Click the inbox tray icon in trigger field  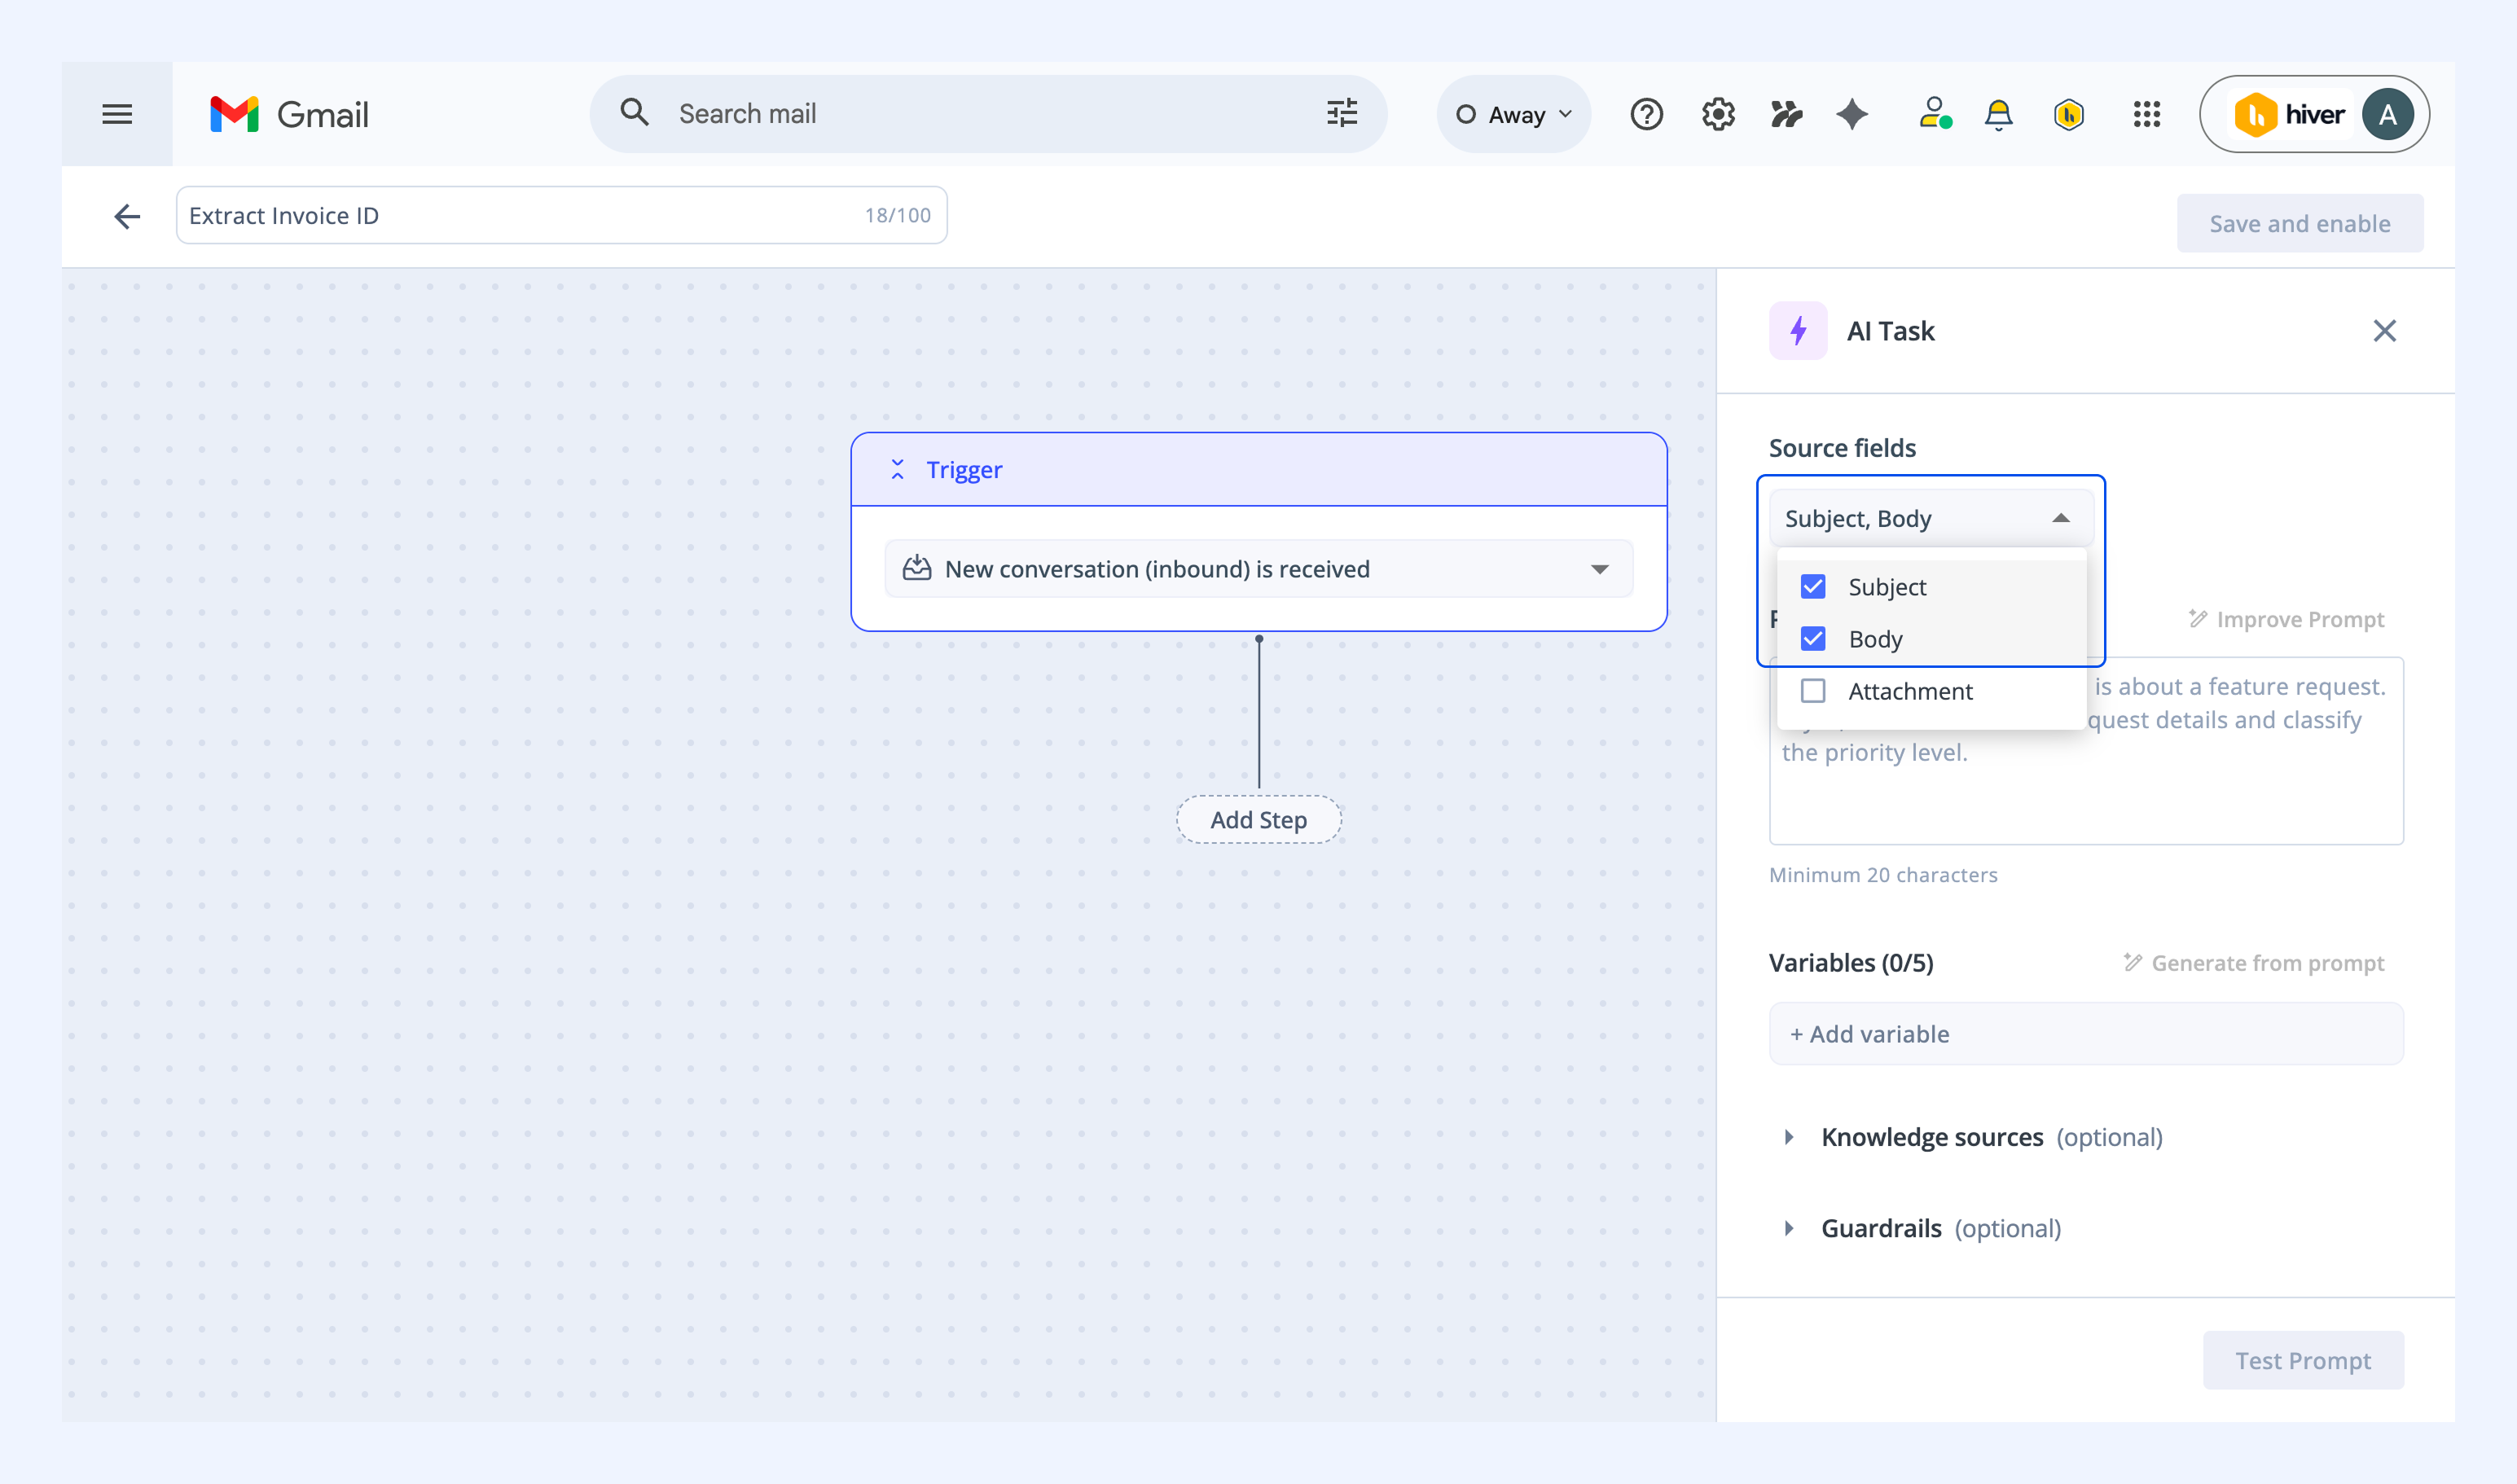point(916,568)
